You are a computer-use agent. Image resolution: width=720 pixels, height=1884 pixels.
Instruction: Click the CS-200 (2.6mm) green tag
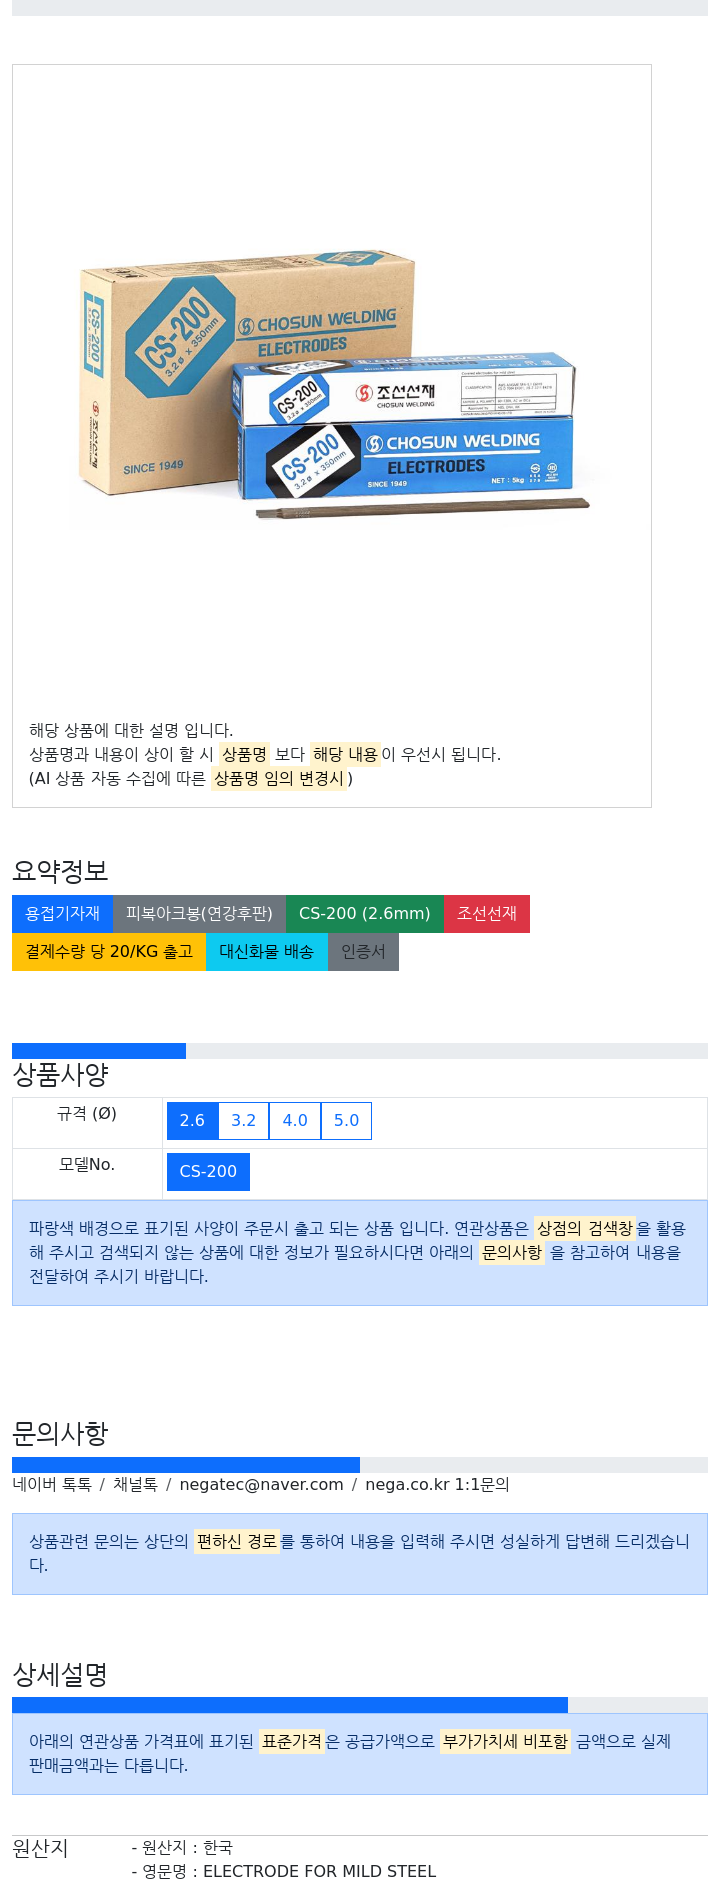tap(364, 914)
